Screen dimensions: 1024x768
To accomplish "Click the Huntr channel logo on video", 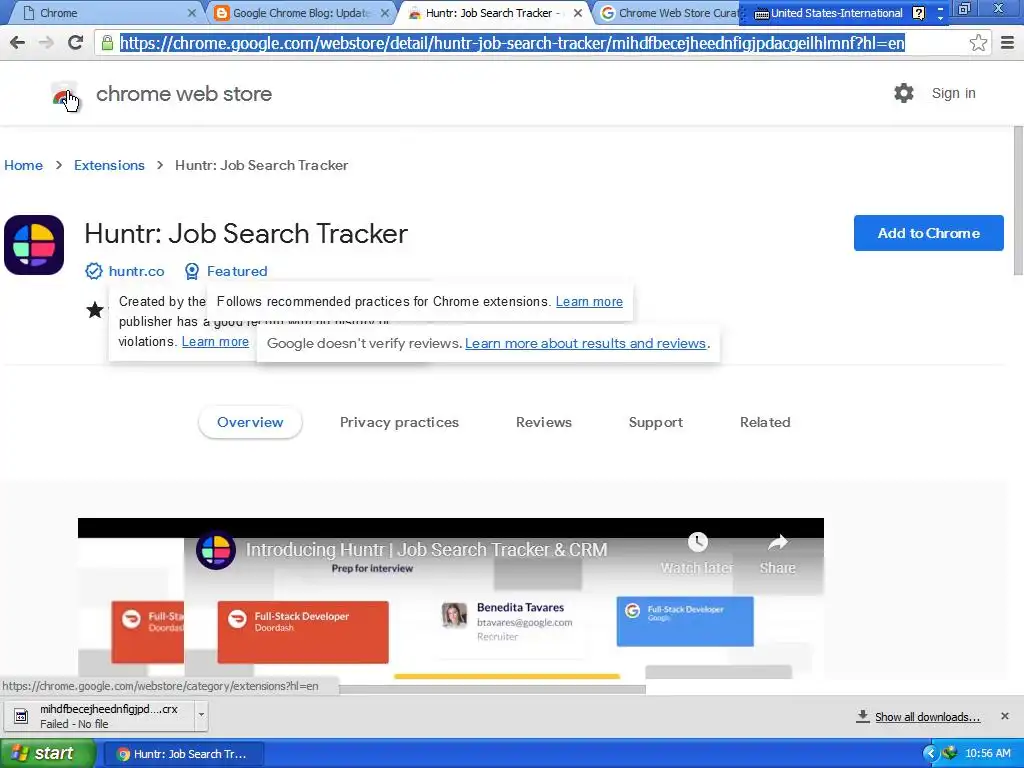I will (216, 550).
